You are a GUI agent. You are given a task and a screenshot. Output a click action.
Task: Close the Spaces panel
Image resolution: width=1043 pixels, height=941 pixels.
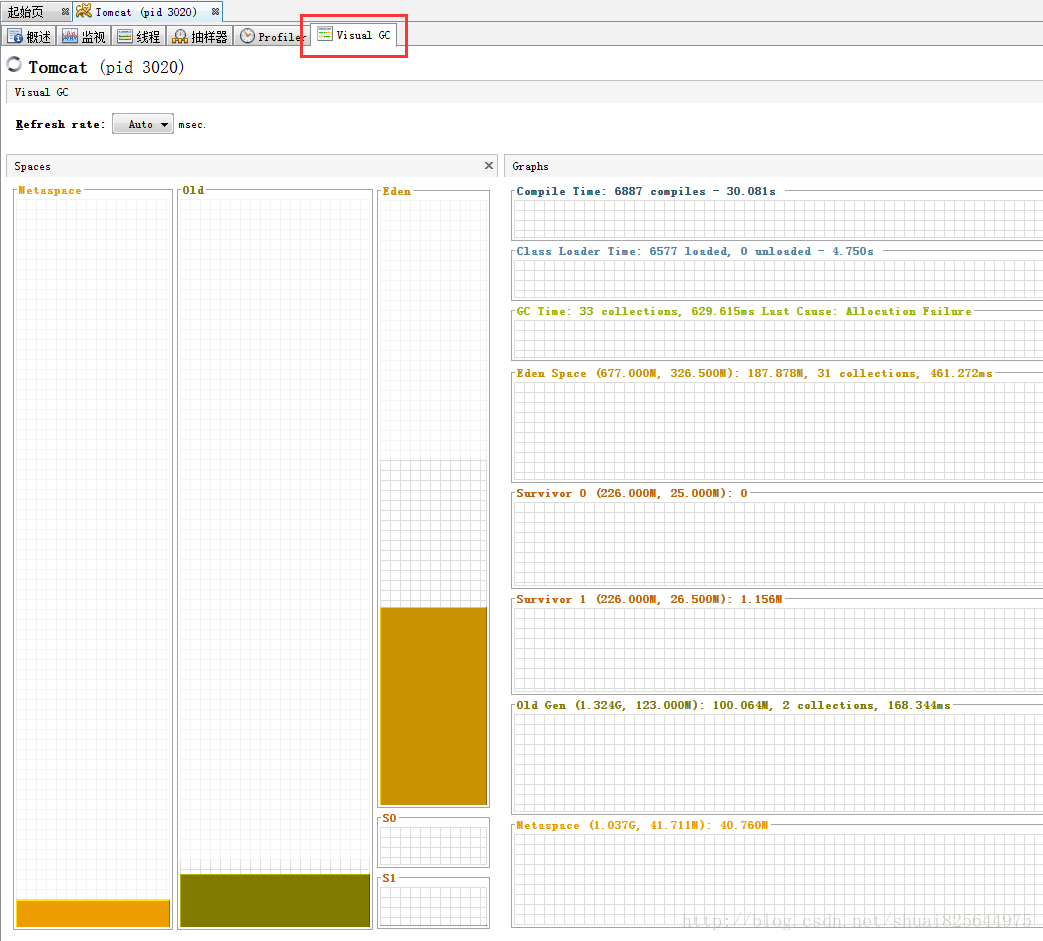click(489, 166)
